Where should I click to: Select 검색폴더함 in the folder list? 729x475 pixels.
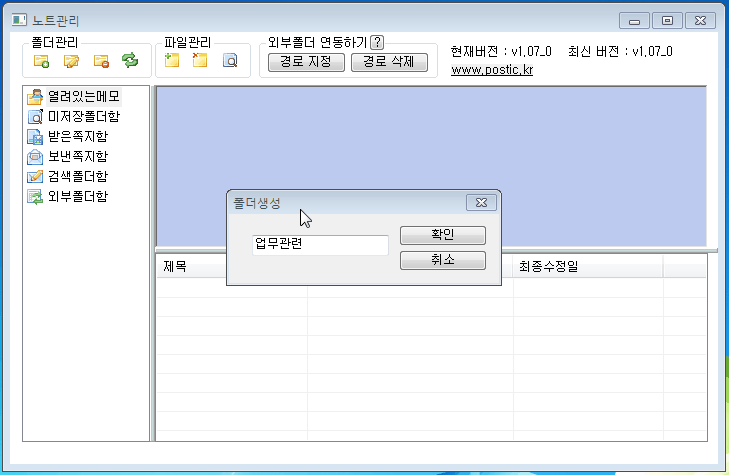(78, 176)
